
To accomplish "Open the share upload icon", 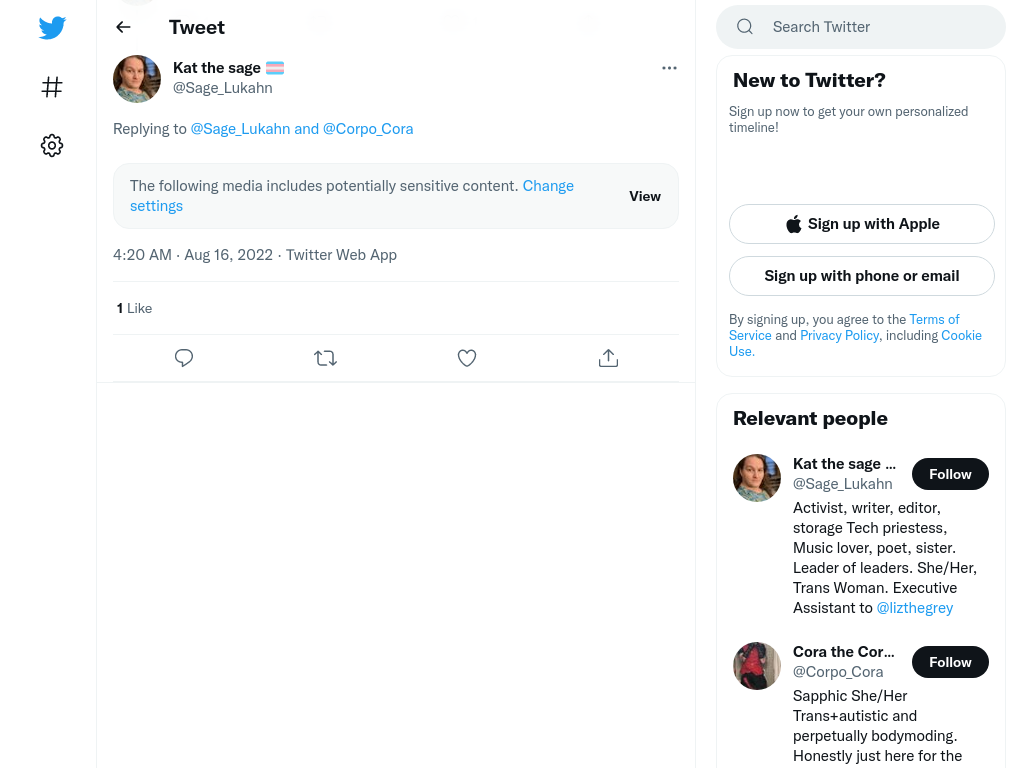I will (608, 358).
